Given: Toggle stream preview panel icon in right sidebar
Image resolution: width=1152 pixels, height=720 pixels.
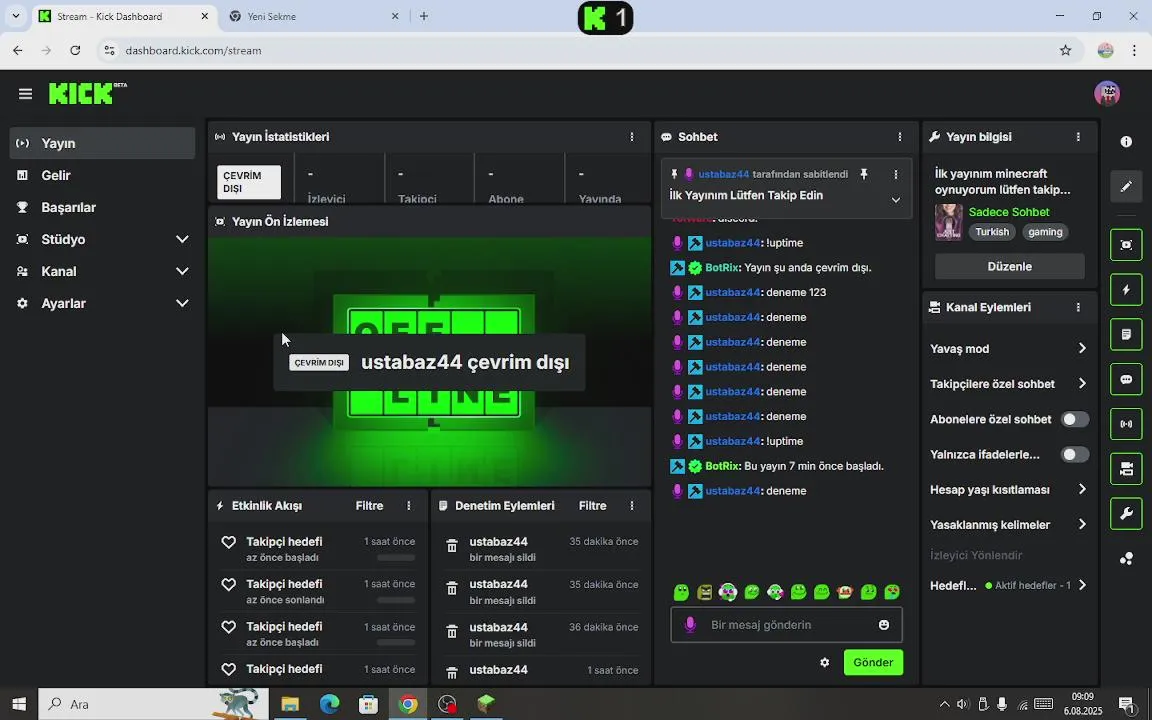Looking at the screenshot, I should pos(1126,245).
